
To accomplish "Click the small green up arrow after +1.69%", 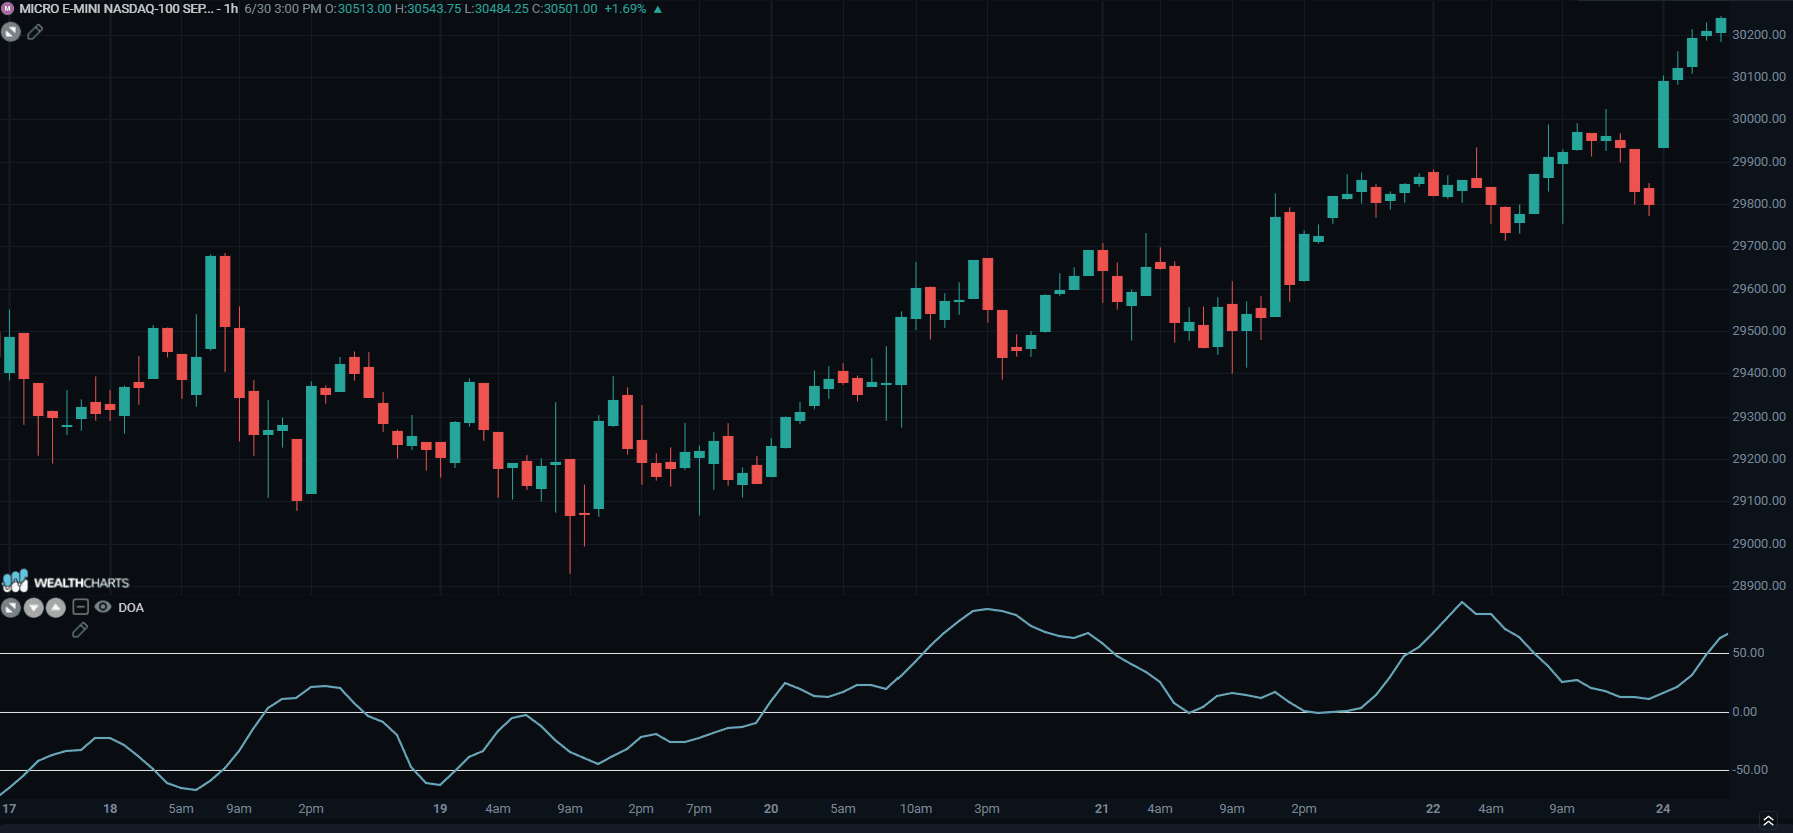I will [x=658, y=9].
